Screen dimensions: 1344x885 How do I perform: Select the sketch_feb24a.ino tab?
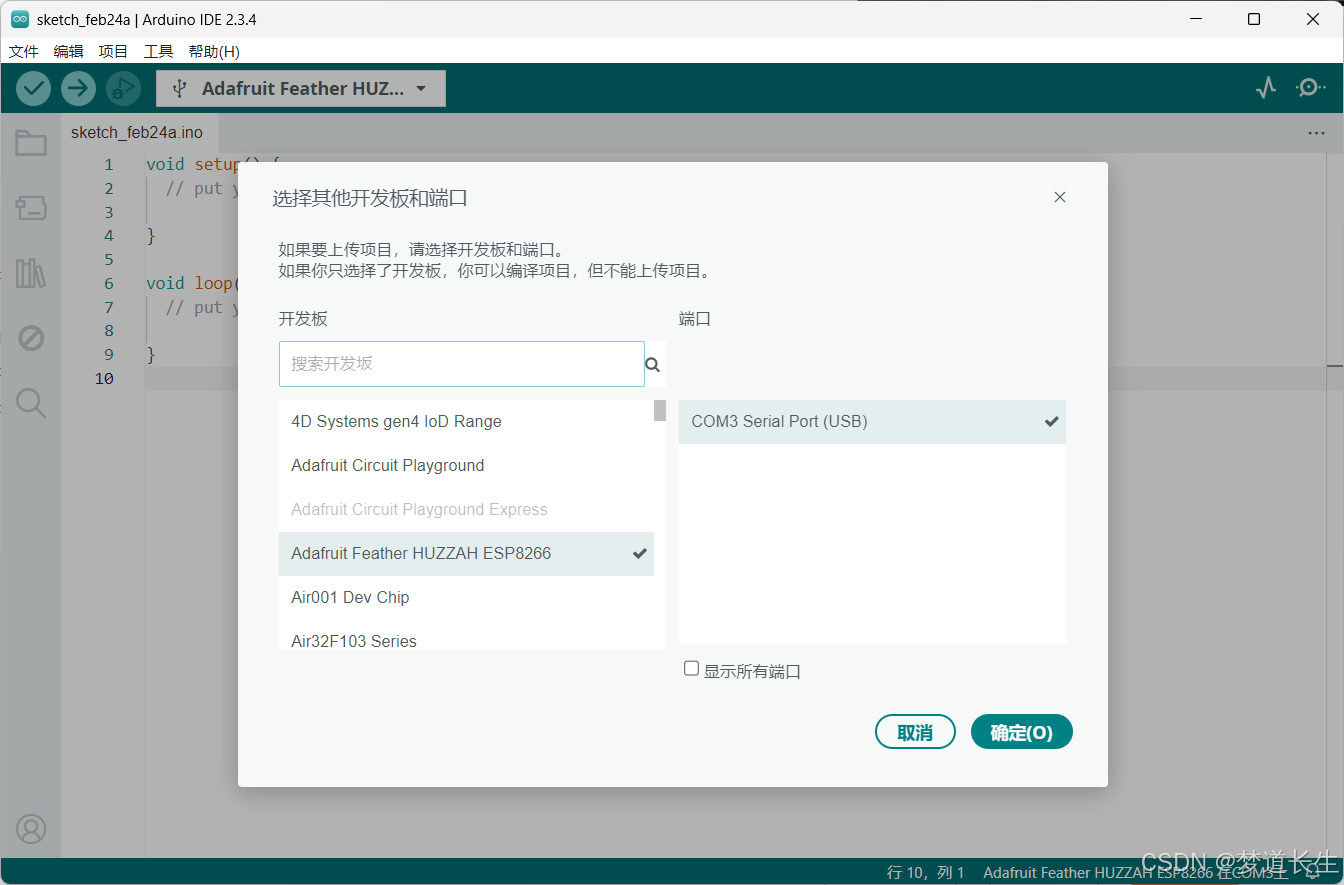[137, 133]
